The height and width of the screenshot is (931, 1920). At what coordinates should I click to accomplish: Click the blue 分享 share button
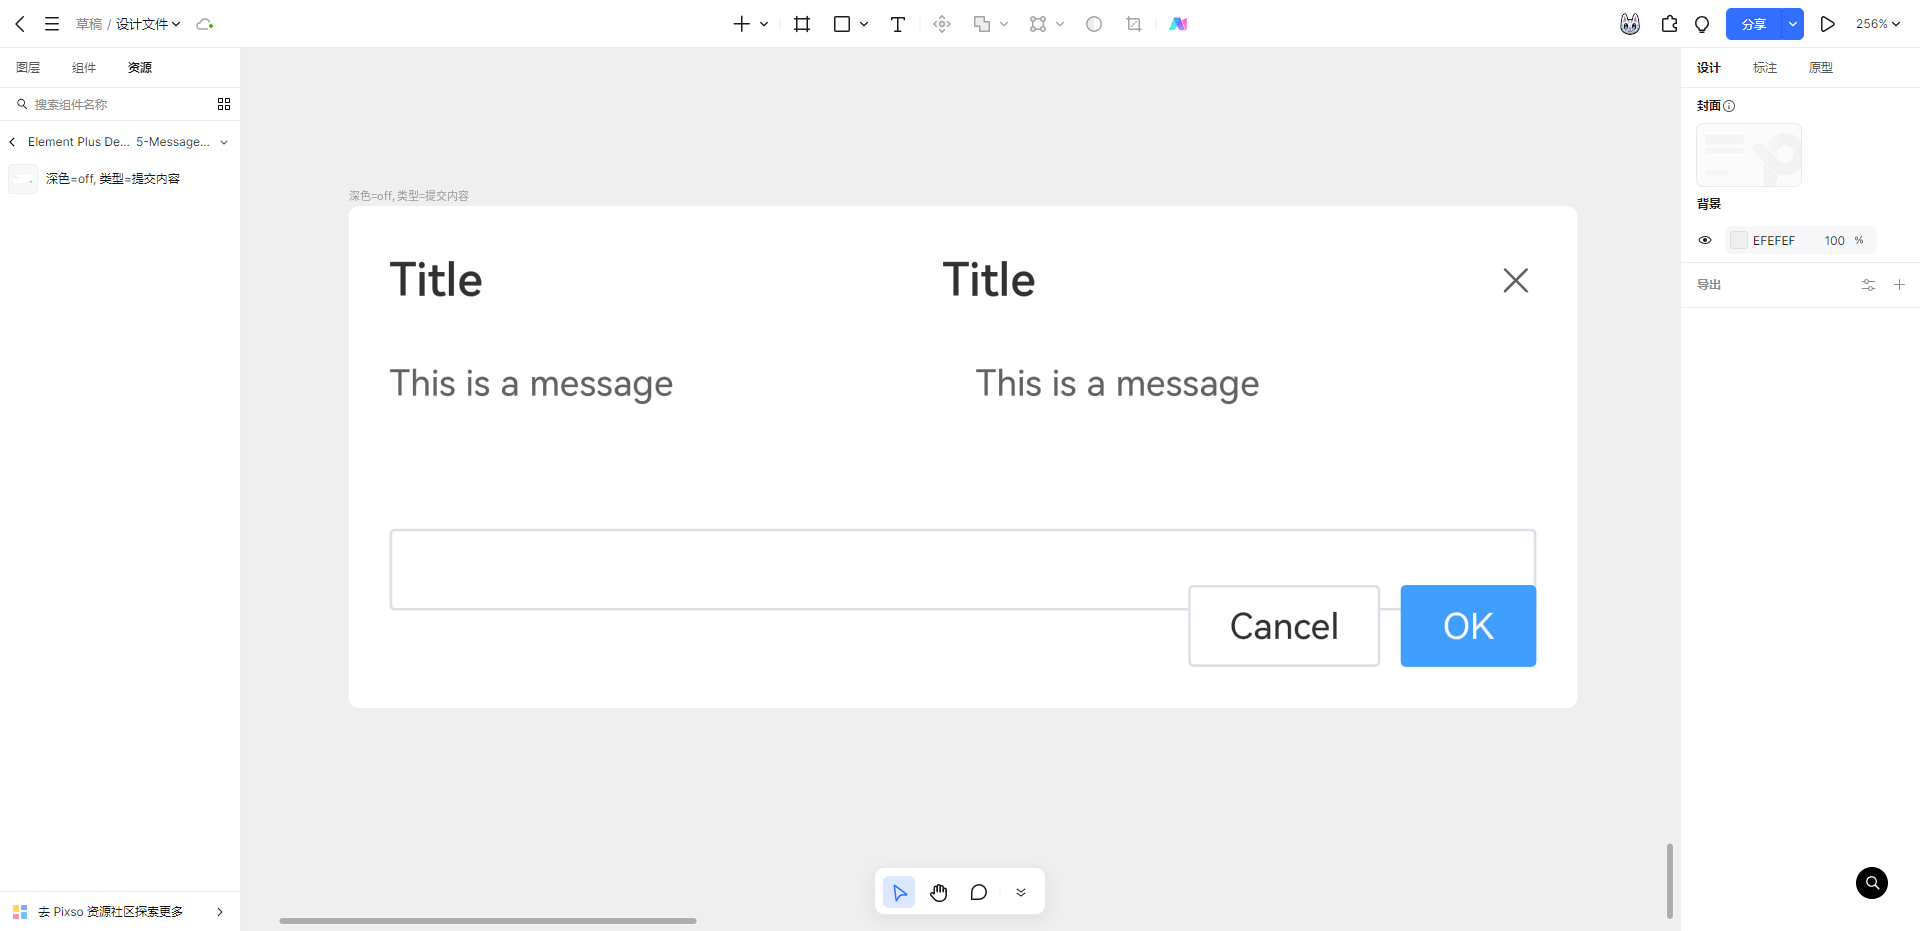(1753, 24)
